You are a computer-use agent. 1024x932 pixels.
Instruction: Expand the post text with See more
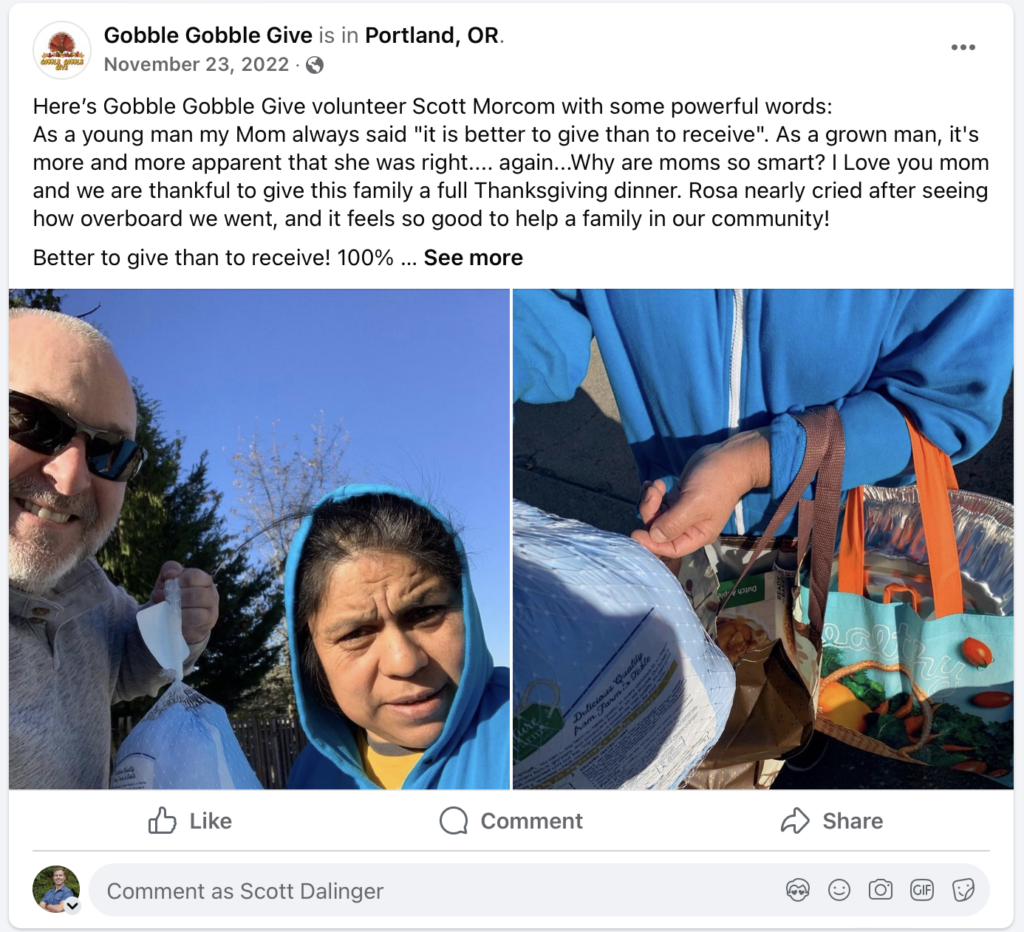pos(473,257)
